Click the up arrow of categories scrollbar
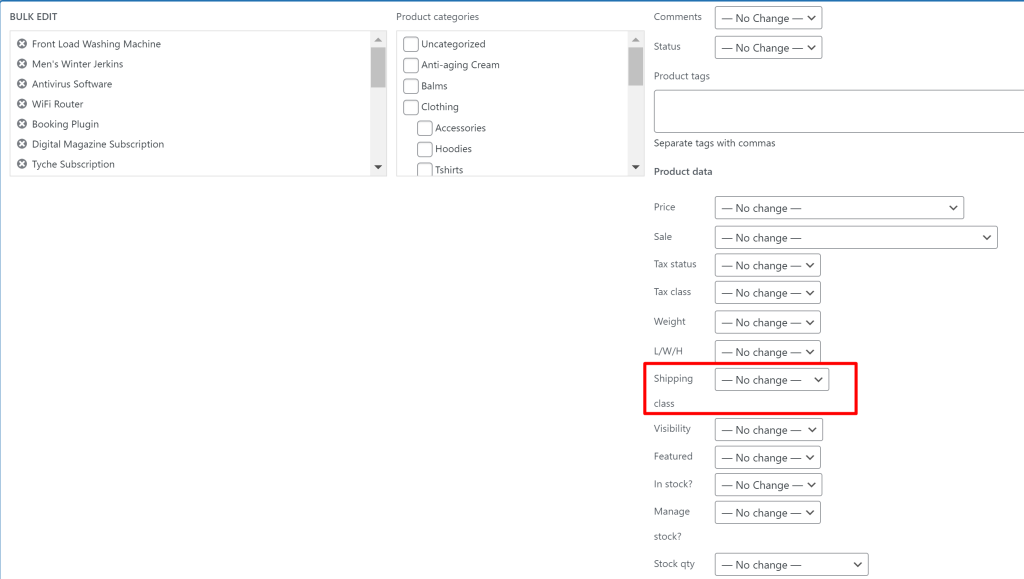Image resolution: width=1024 pixels, height=579 pixels. coord(635,40)
